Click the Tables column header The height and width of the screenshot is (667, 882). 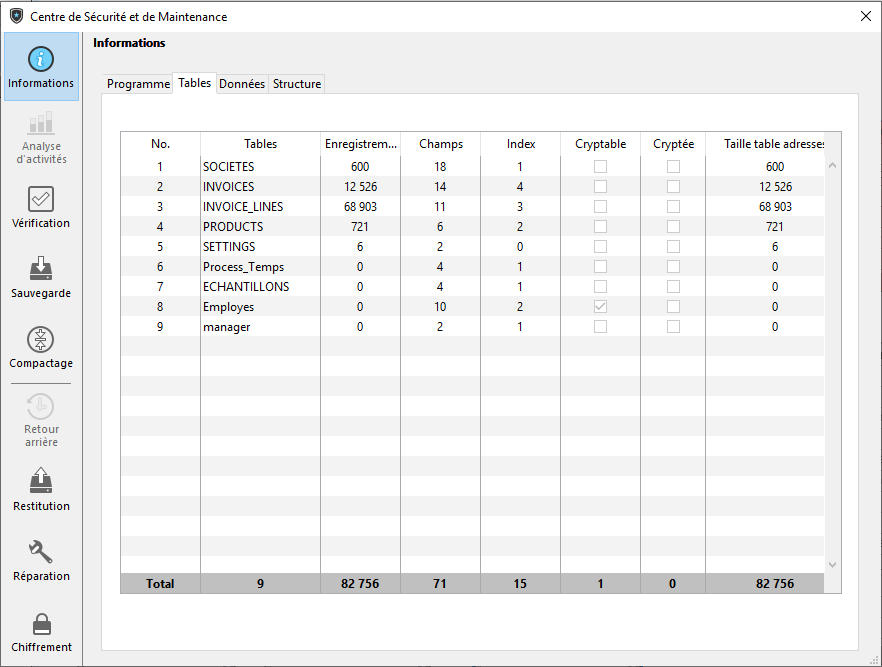pos(260,144)
